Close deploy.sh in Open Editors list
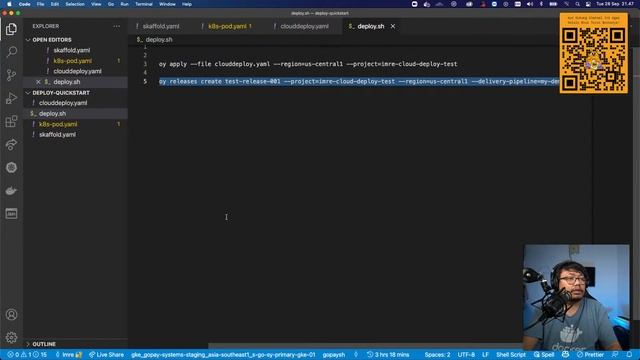 click(x=38, y=82)
